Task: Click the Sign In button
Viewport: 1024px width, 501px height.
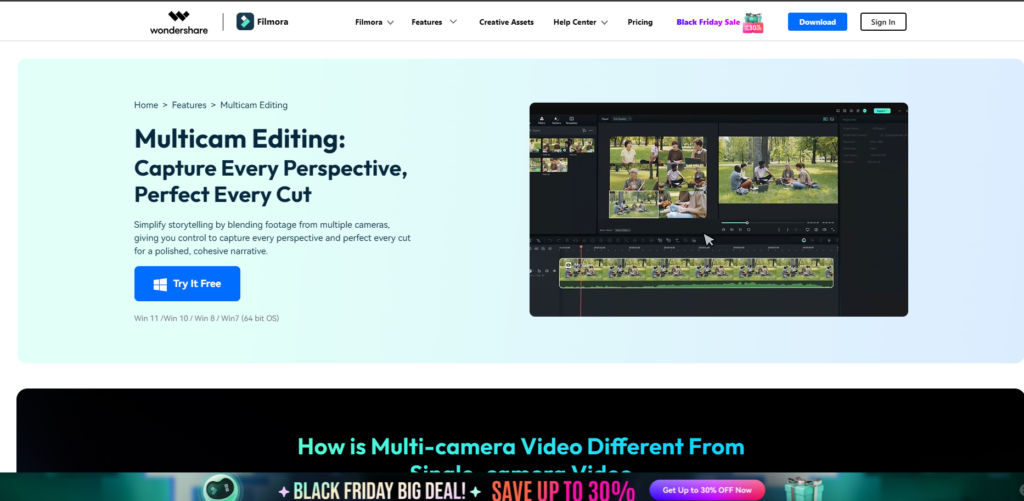Action: 883,22
